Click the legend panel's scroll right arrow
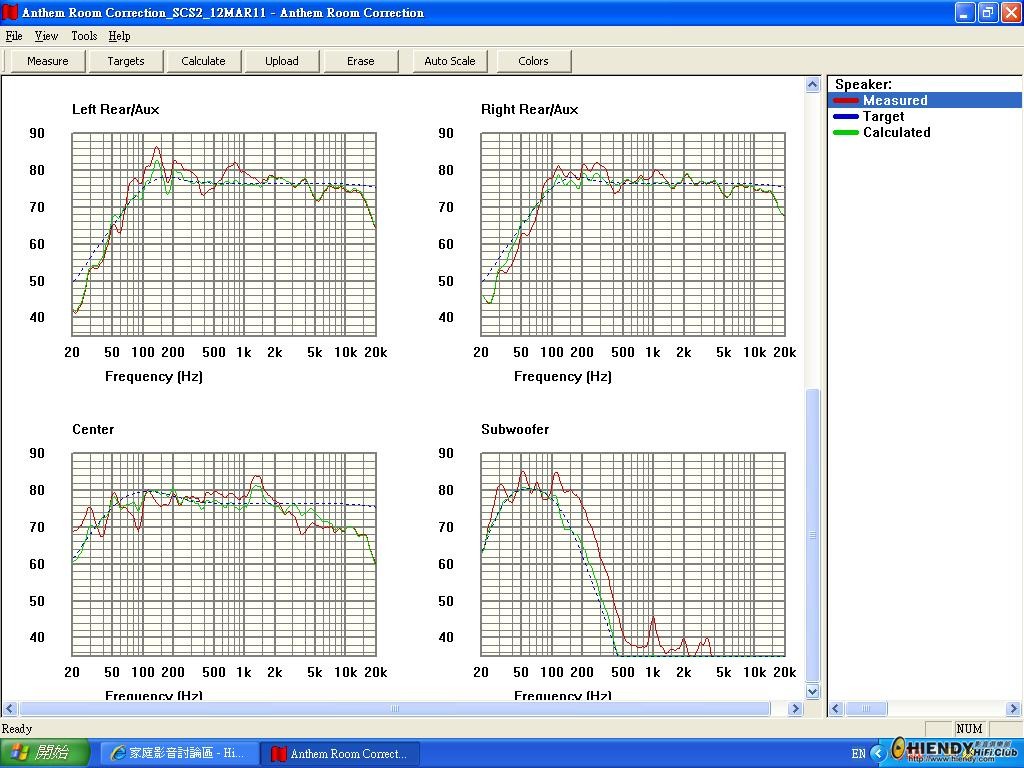This screenshot has height=768, width=1024. tap(1014, 709)
